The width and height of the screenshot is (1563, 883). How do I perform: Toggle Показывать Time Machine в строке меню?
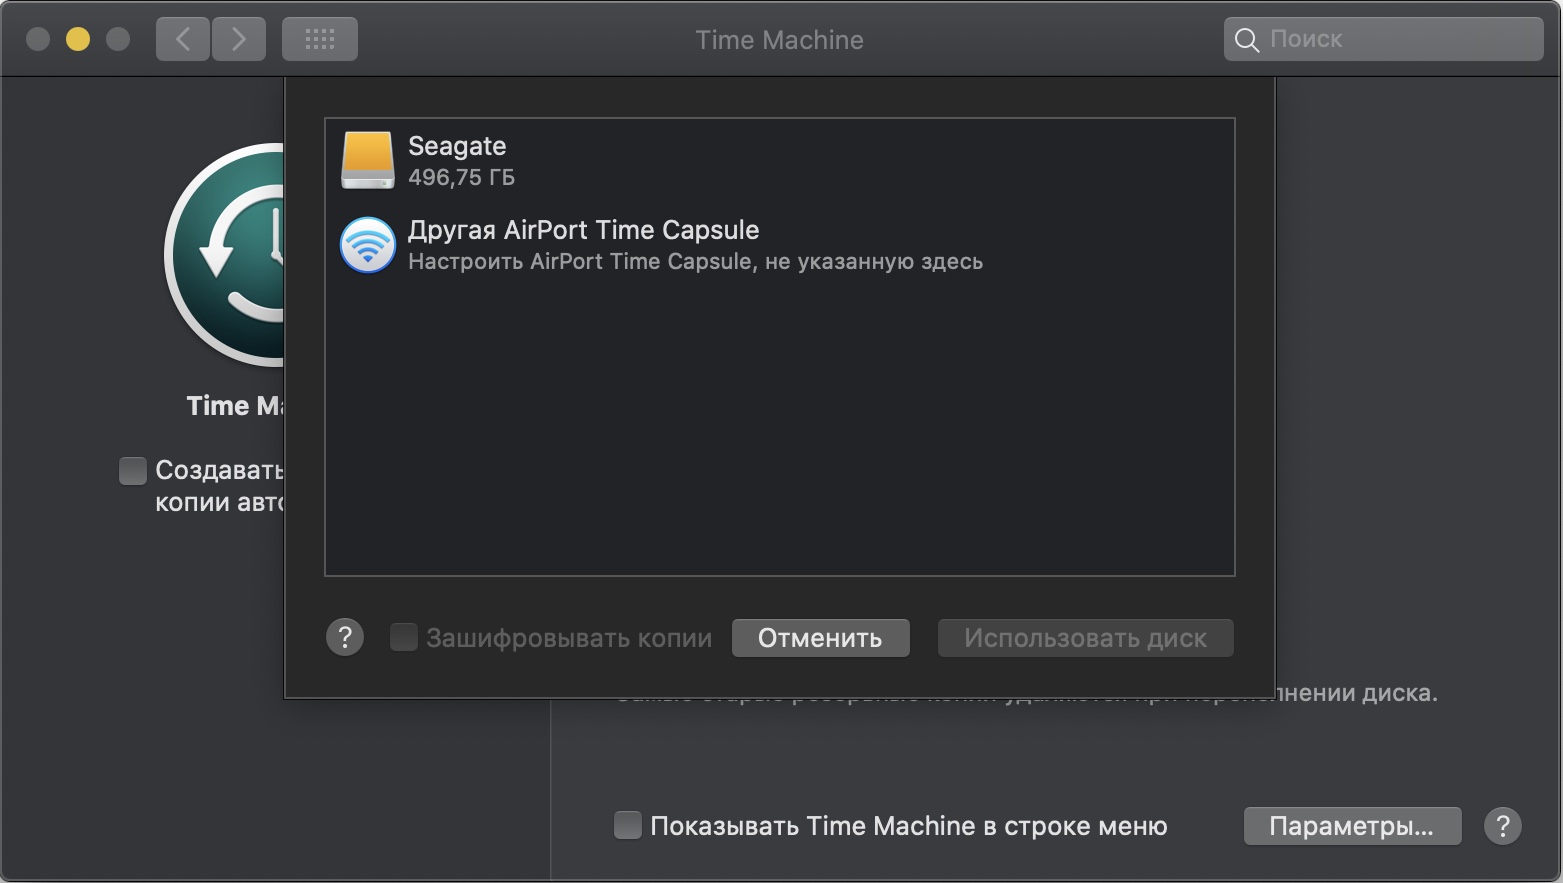(x=628, y=825)
